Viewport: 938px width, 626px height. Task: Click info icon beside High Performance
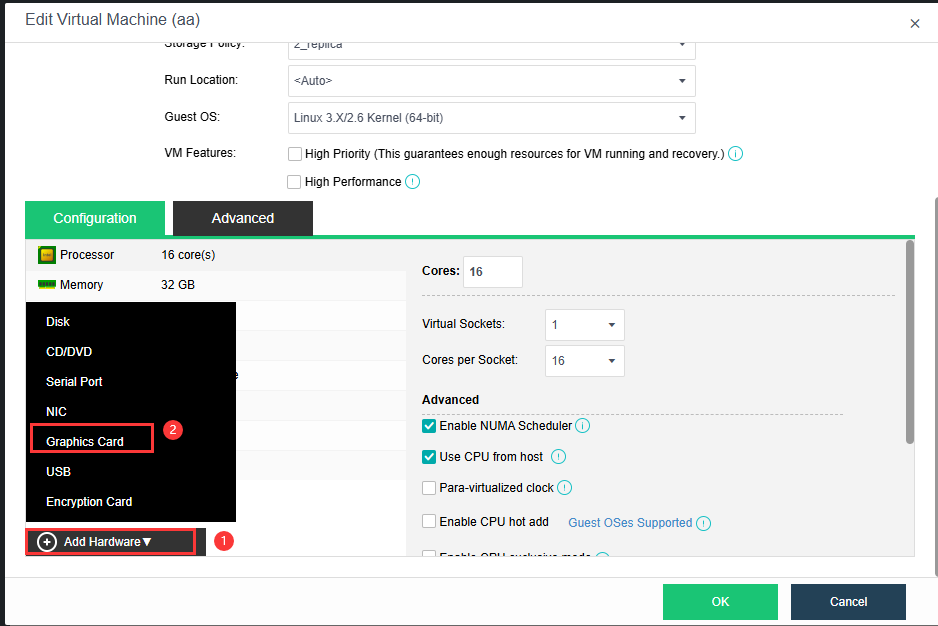[412, 182]
